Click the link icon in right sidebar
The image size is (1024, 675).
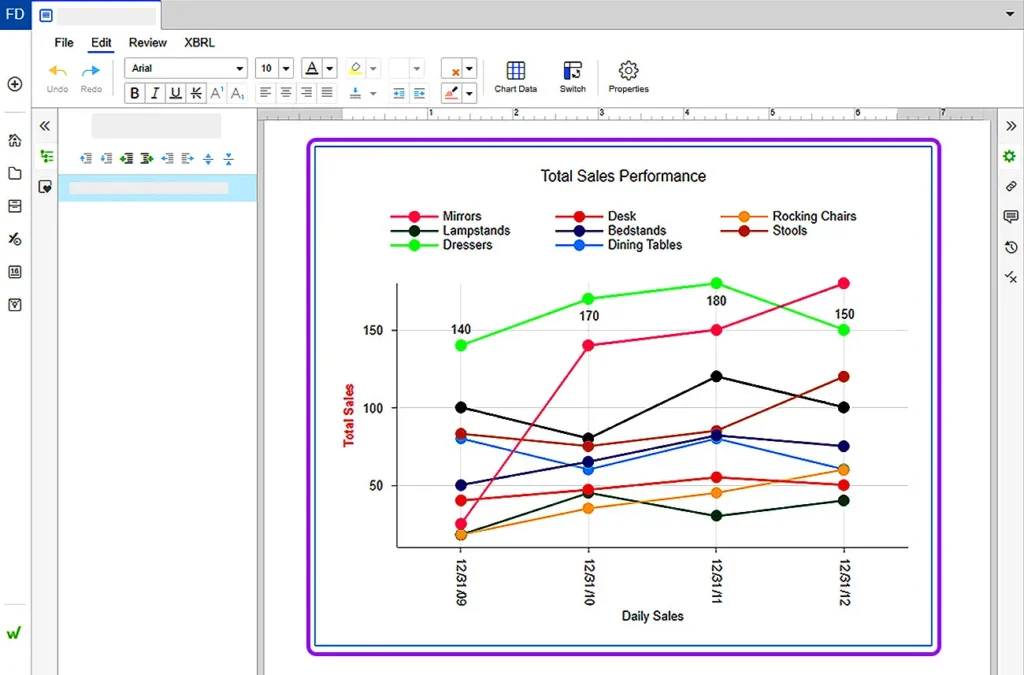[x=1010, y=187]
